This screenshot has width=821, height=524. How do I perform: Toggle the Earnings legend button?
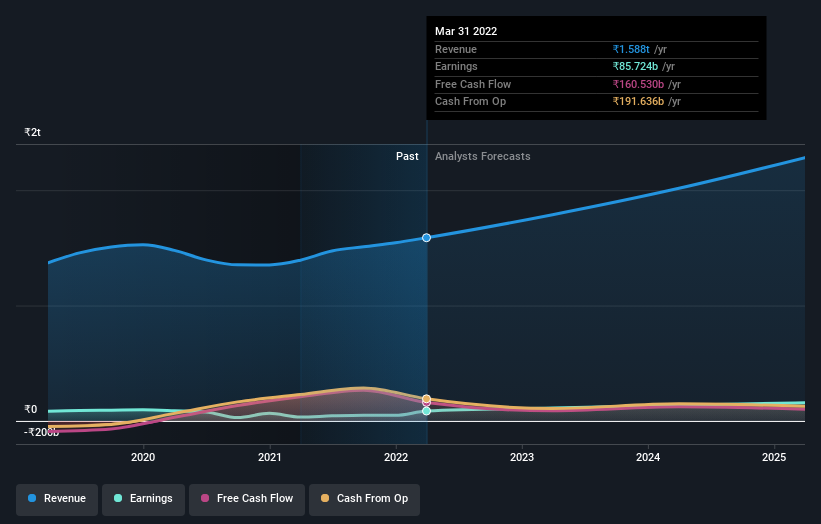(143, 499)
